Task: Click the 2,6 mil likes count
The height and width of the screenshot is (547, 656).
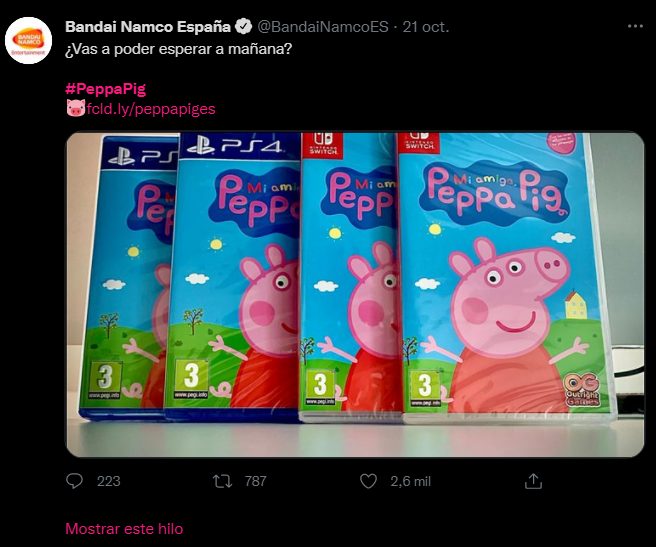Action: (410, 481)
